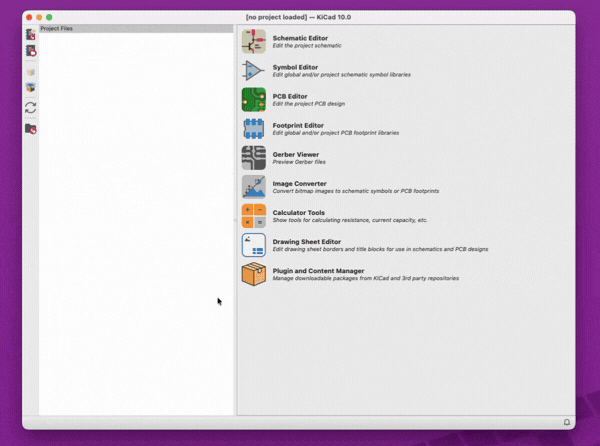Open the Plugin and Content Manager box icon

click(x=254, y=274)
